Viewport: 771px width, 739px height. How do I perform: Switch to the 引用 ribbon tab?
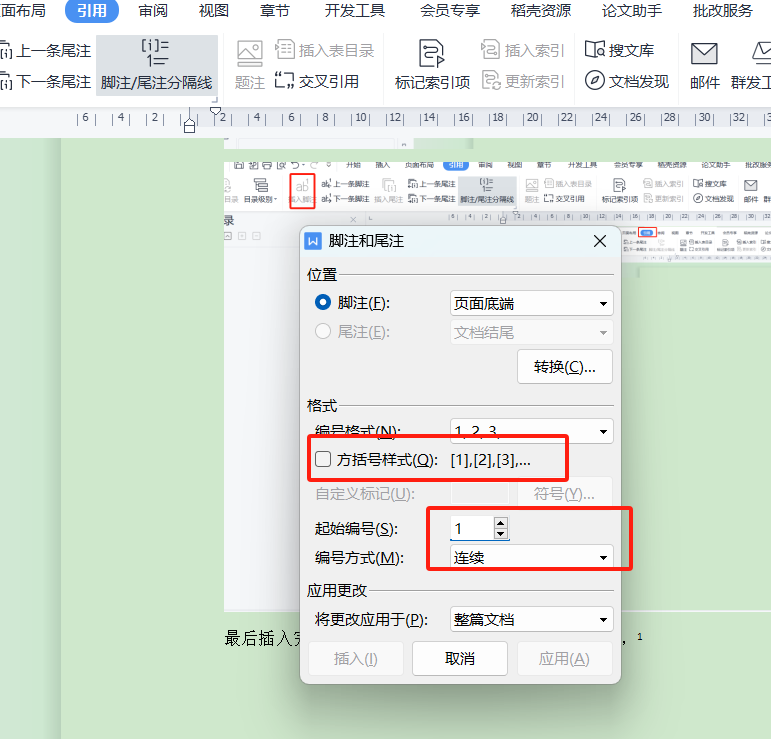pos(92,10)
